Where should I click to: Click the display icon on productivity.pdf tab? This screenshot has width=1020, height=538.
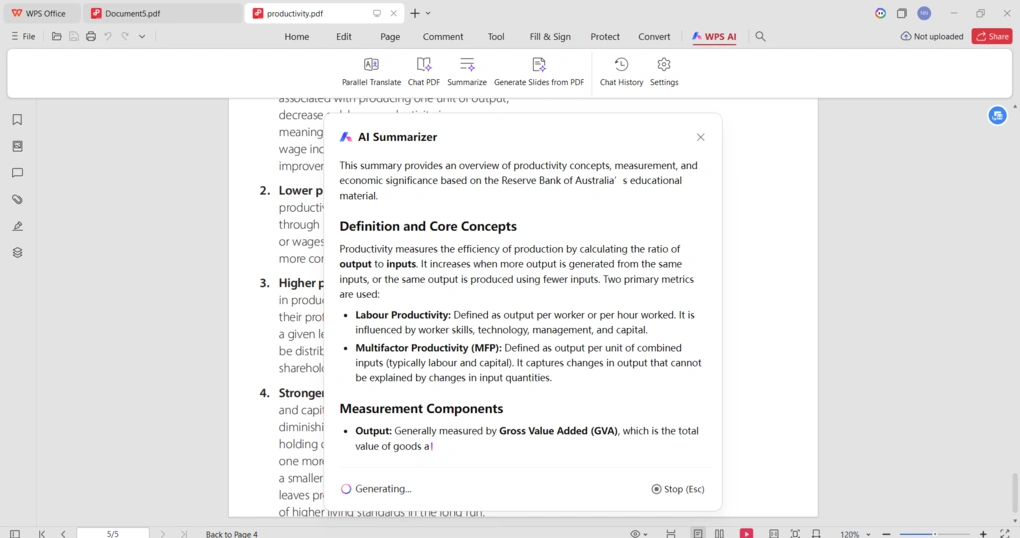click(377, 13)
